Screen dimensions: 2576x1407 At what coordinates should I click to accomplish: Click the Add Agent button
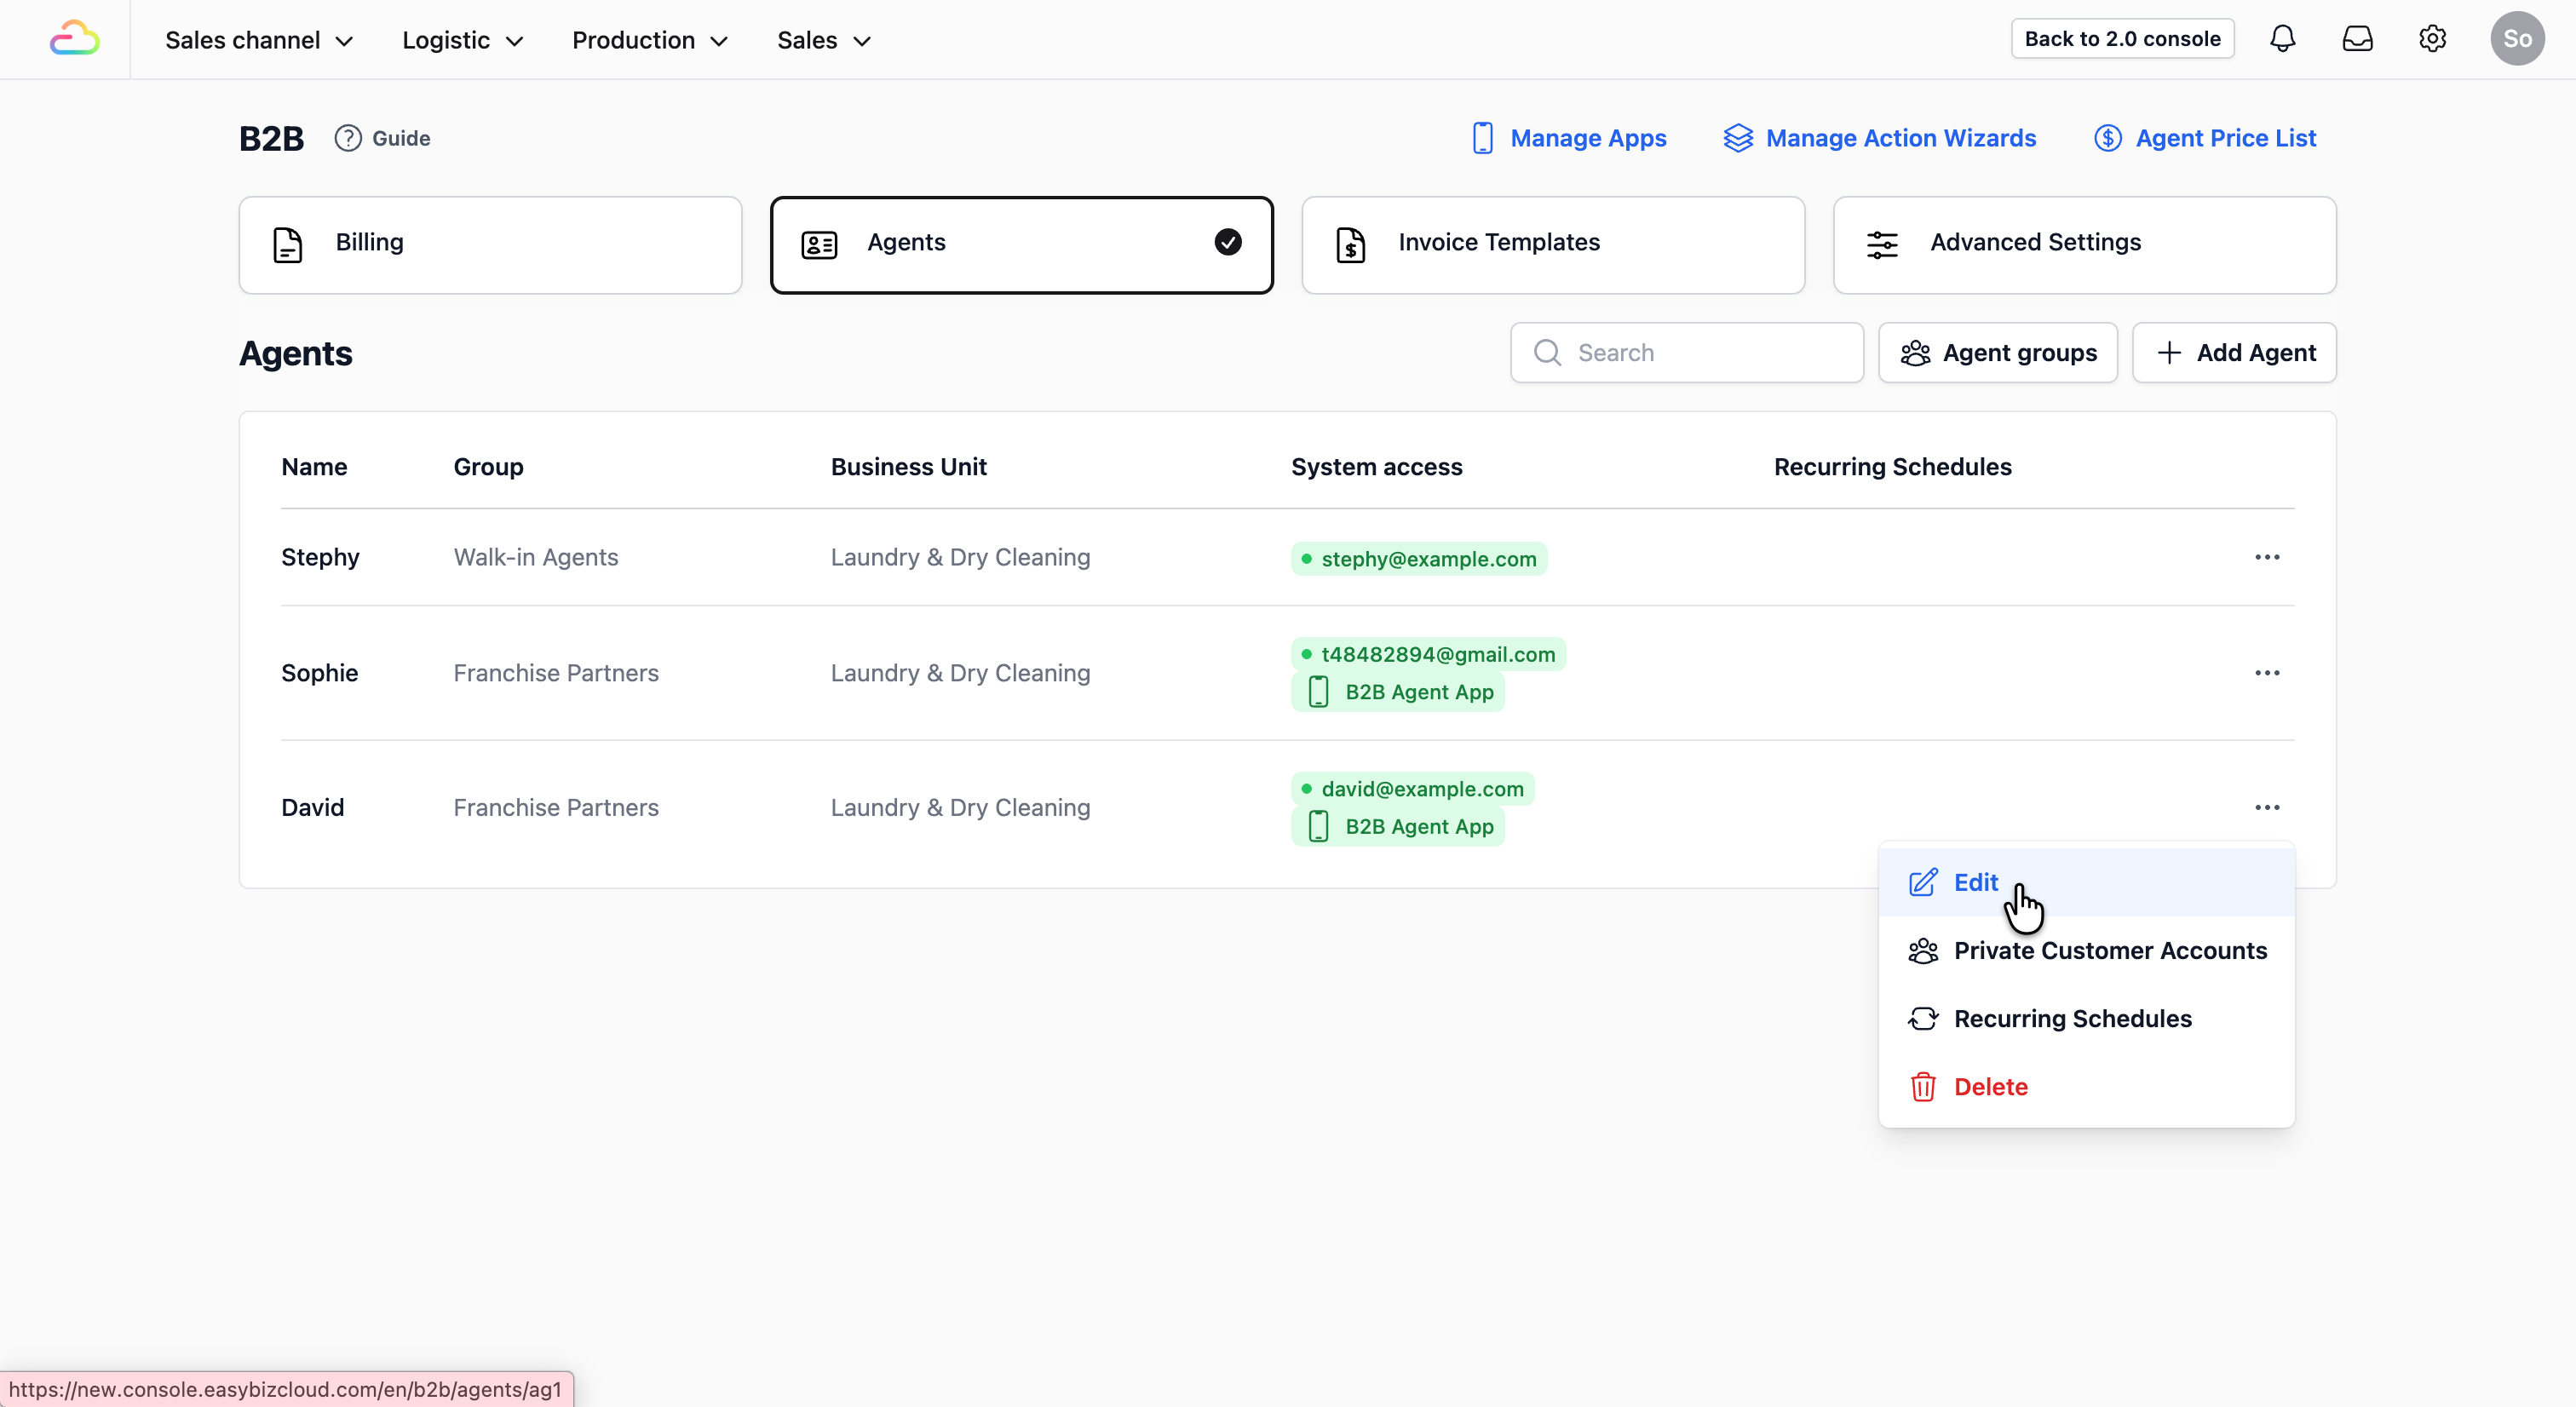click(x=2234, y=352)
